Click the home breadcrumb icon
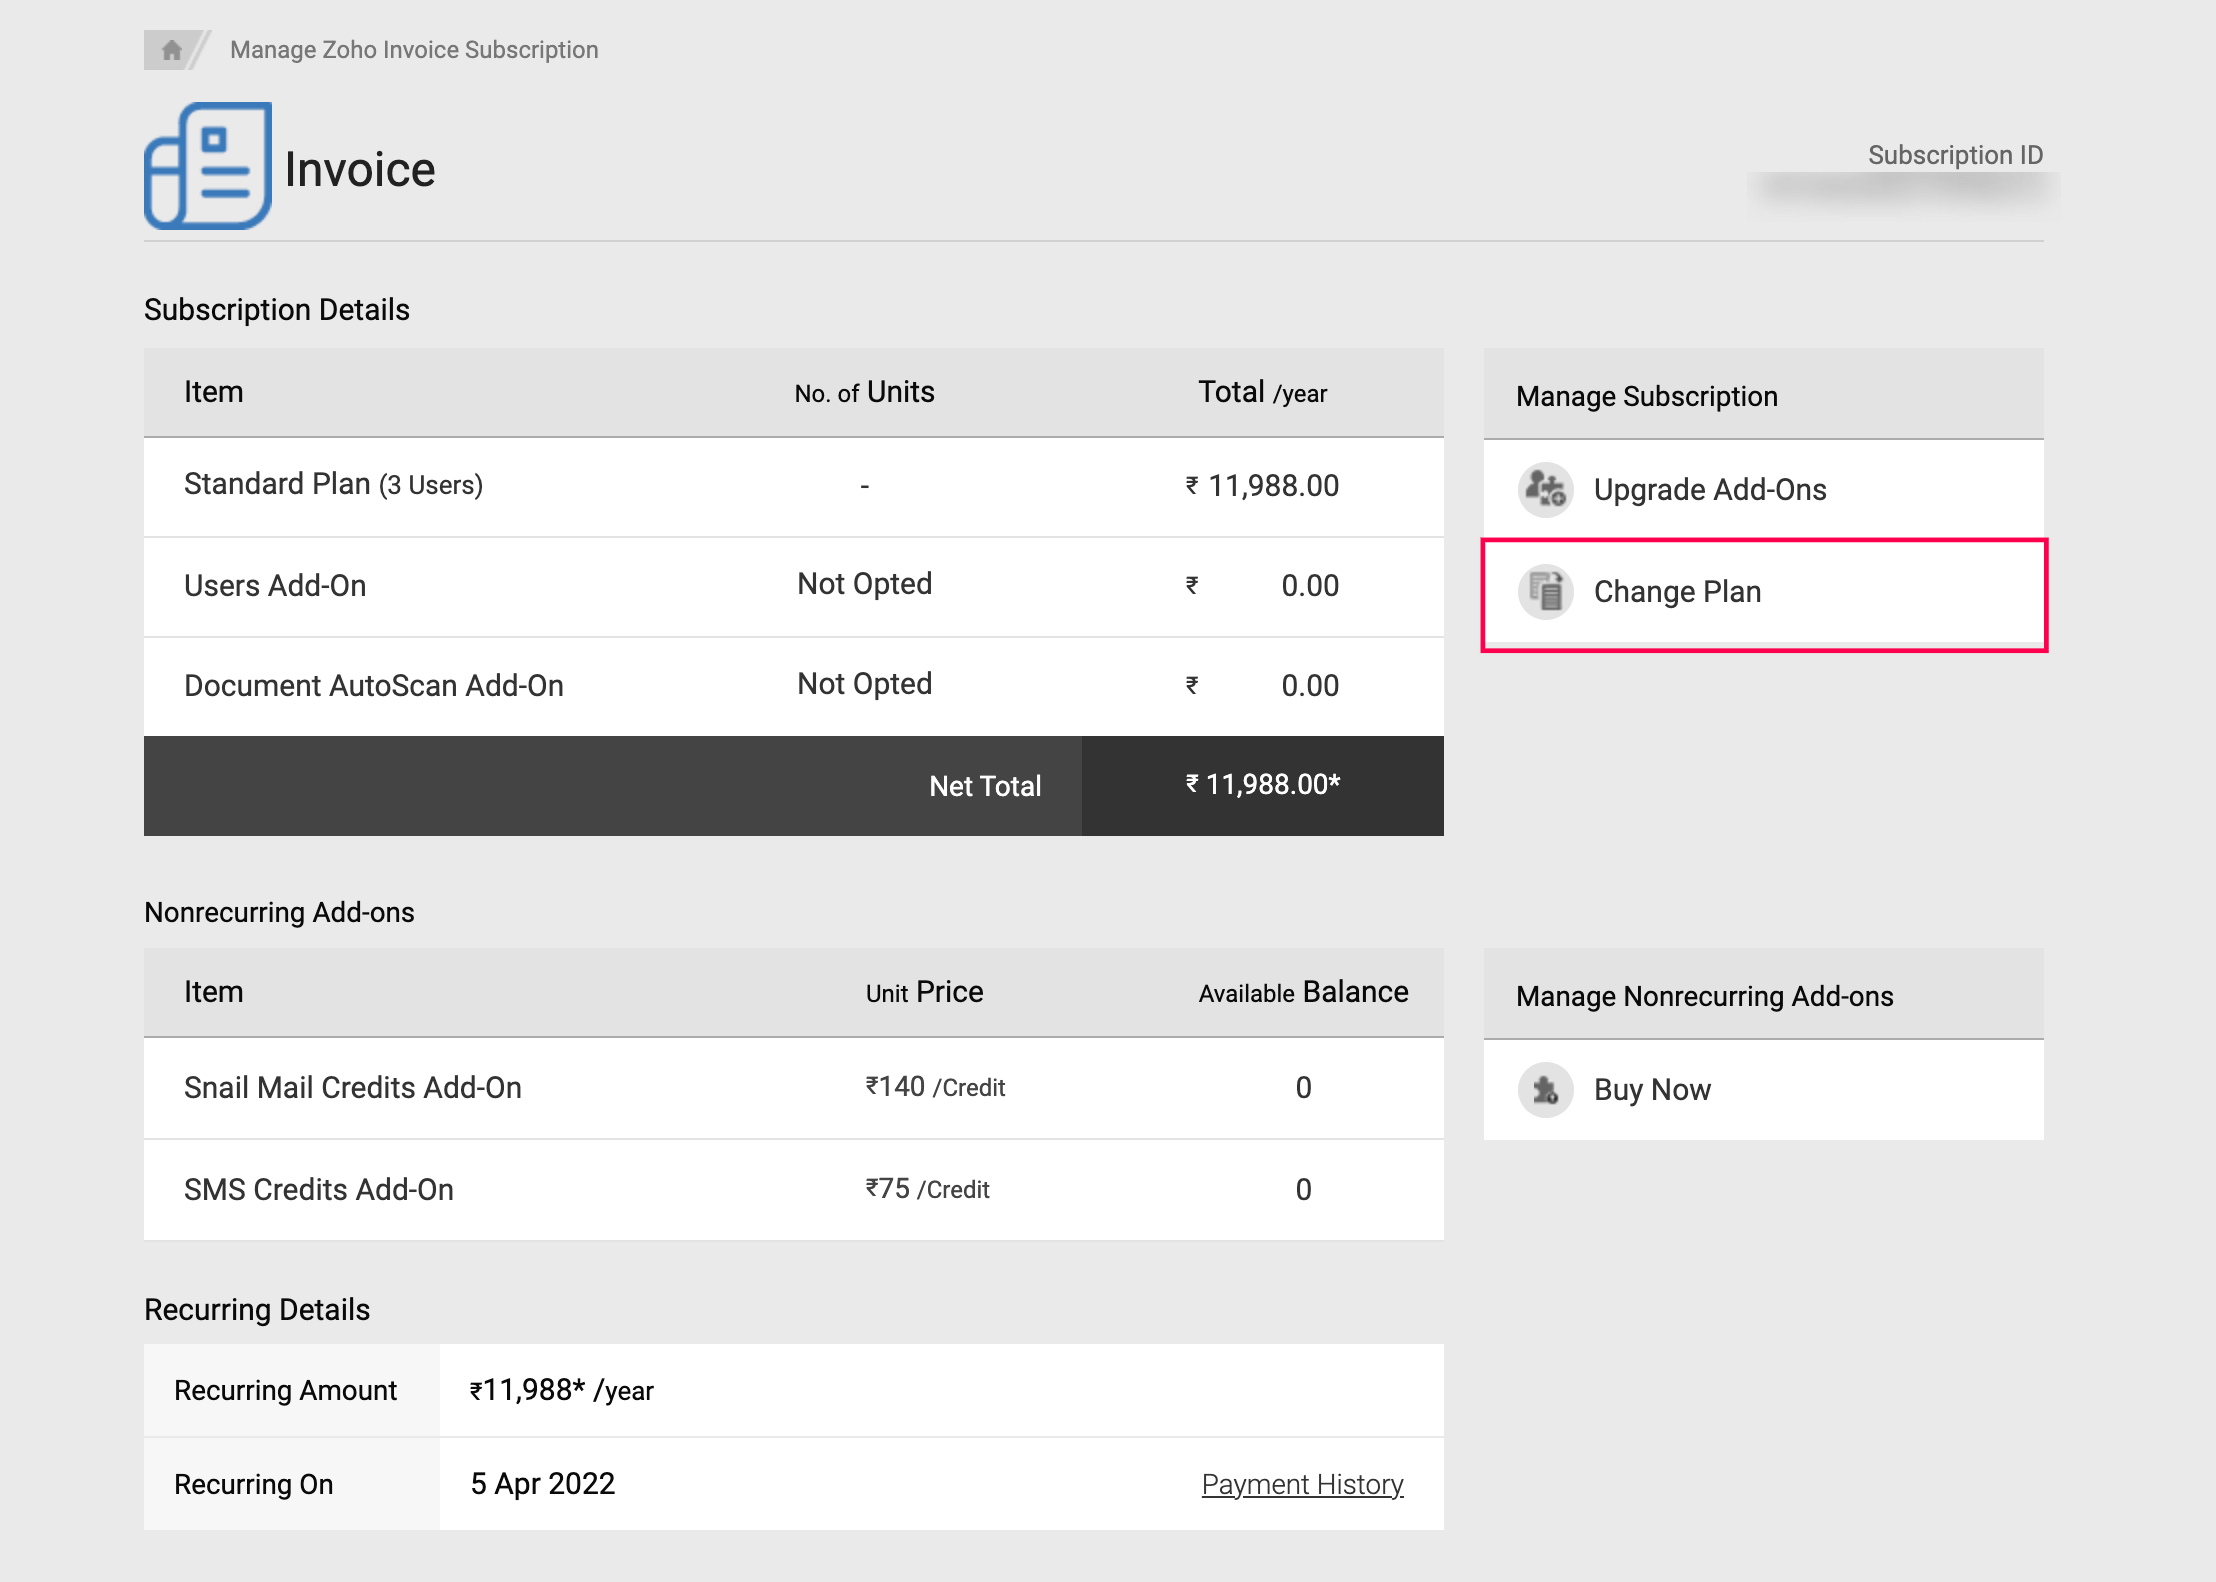The image size is (2216, 1582). [171, 50]
